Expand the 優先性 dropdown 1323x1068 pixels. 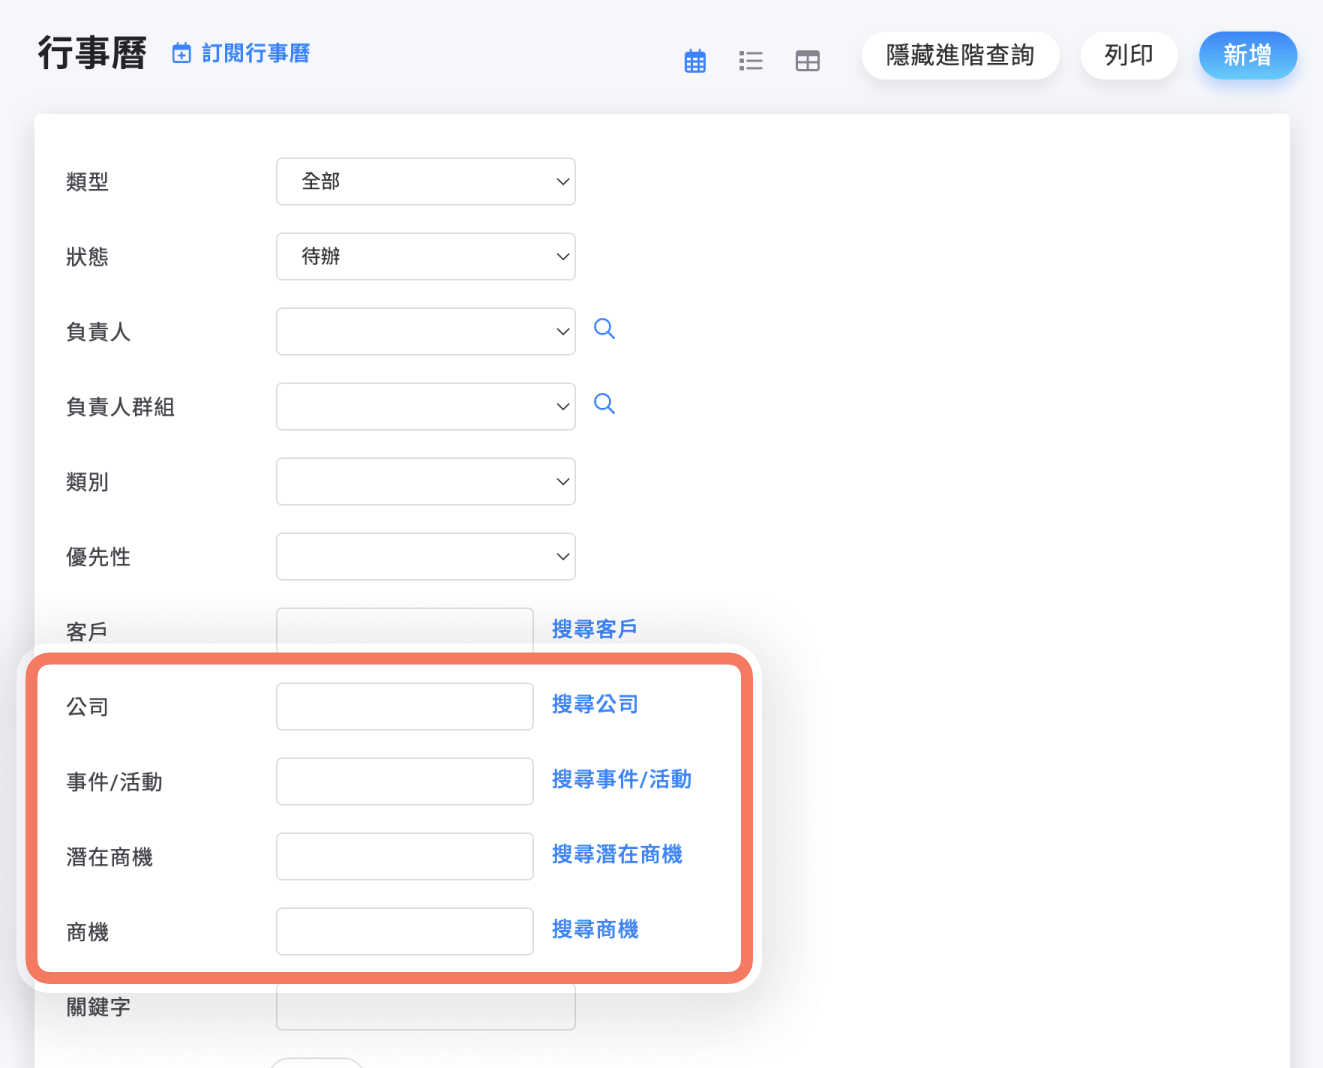pos(425,556)
